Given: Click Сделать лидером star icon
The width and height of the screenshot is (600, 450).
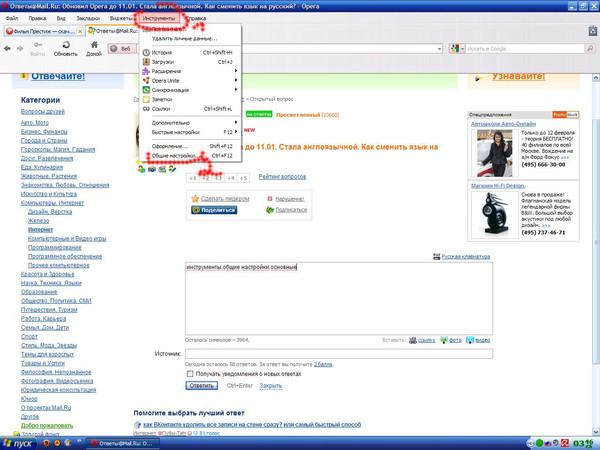Looking at the screenshot, I should click(195, 199).
